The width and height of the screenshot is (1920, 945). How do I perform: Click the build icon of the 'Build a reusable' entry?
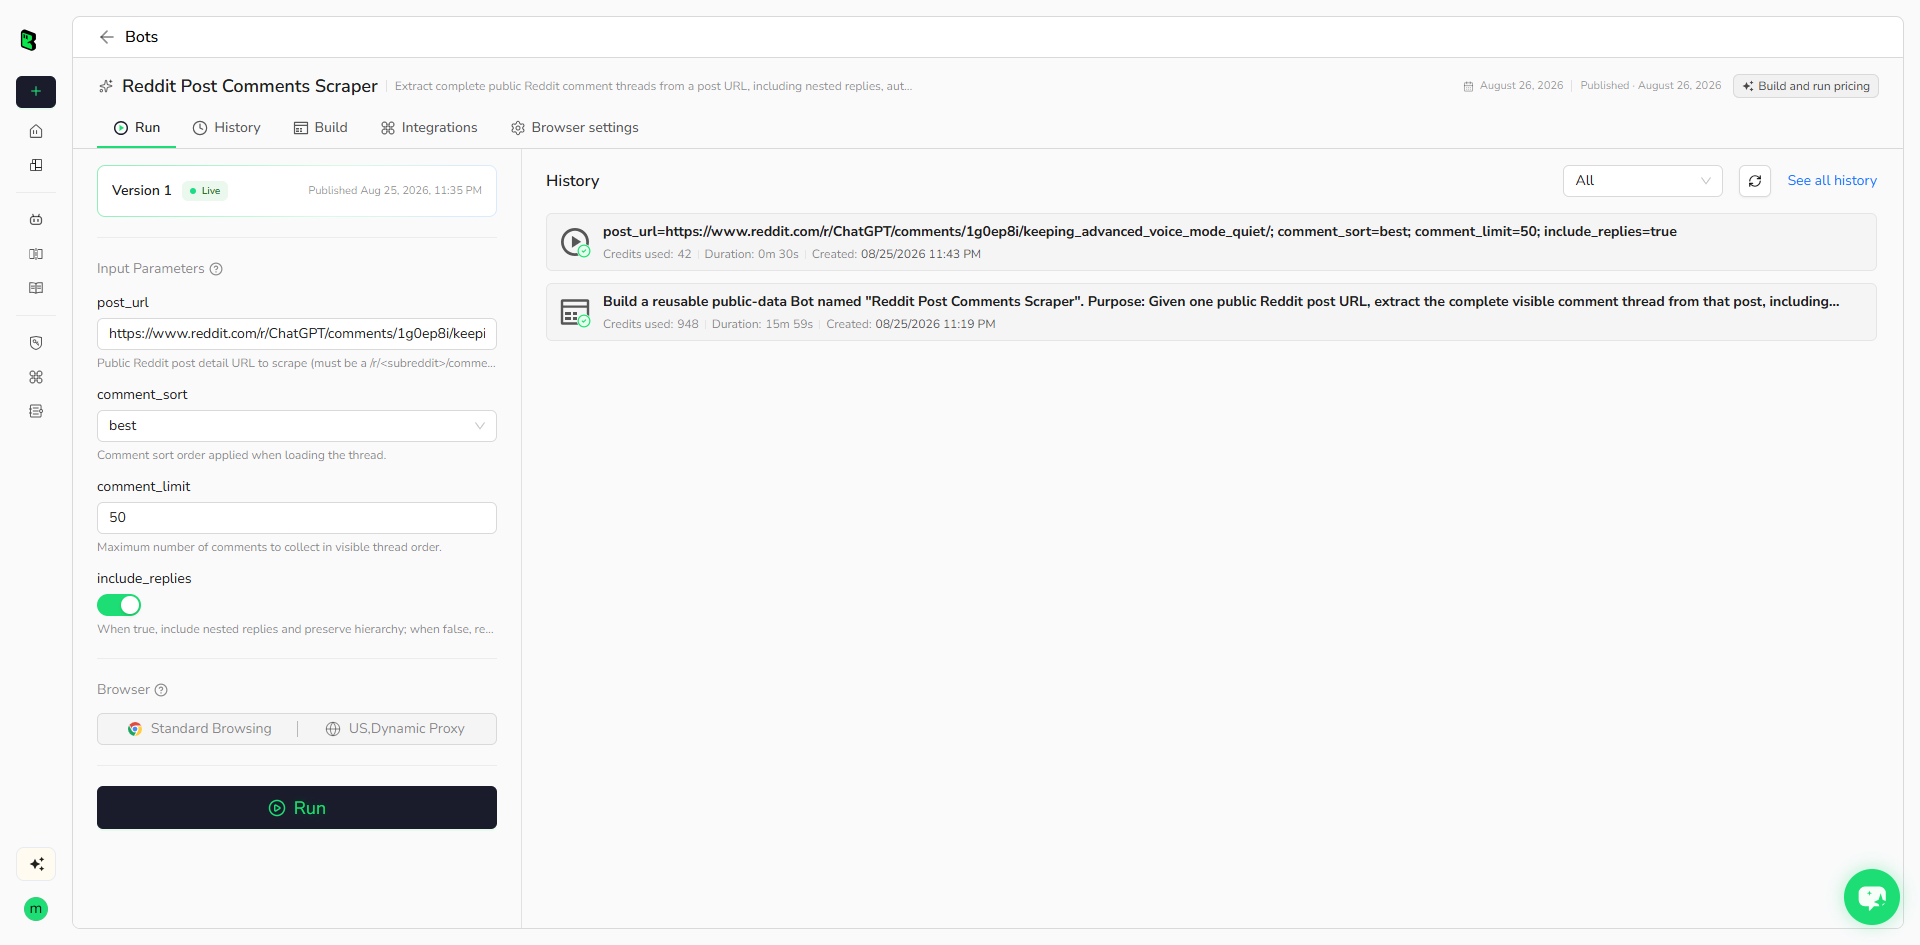575,312
